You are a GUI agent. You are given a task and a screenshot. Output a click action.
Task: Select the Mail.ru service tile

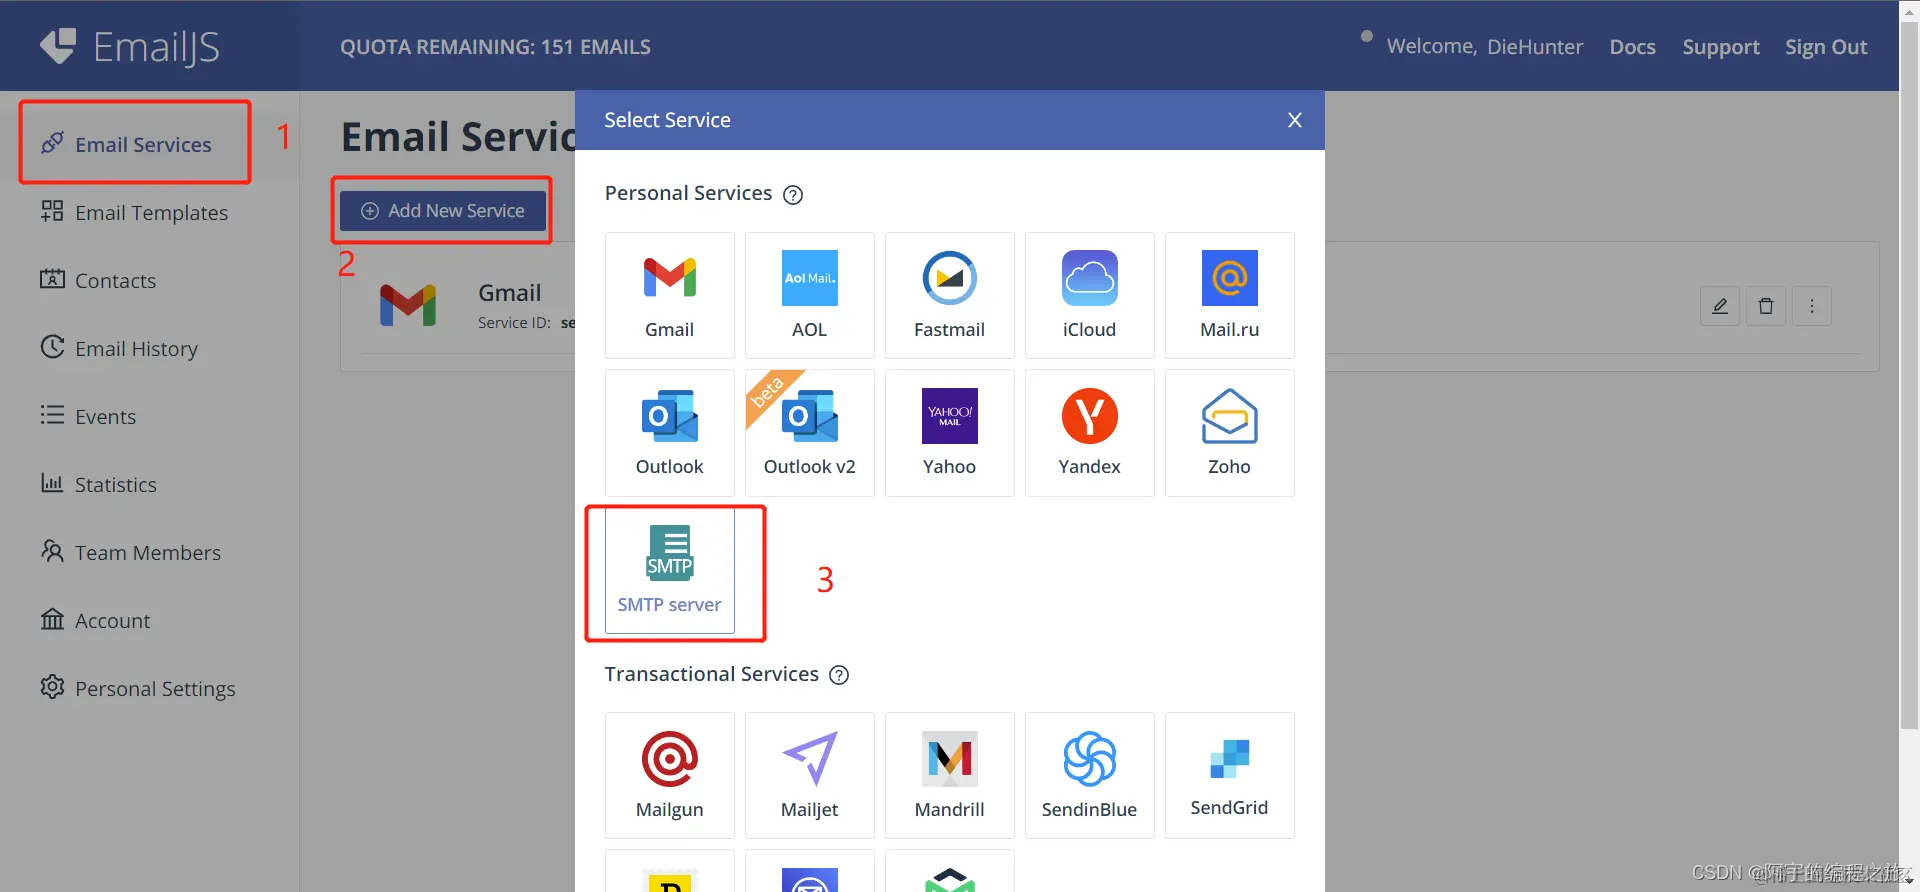(x=1229, y=295)
